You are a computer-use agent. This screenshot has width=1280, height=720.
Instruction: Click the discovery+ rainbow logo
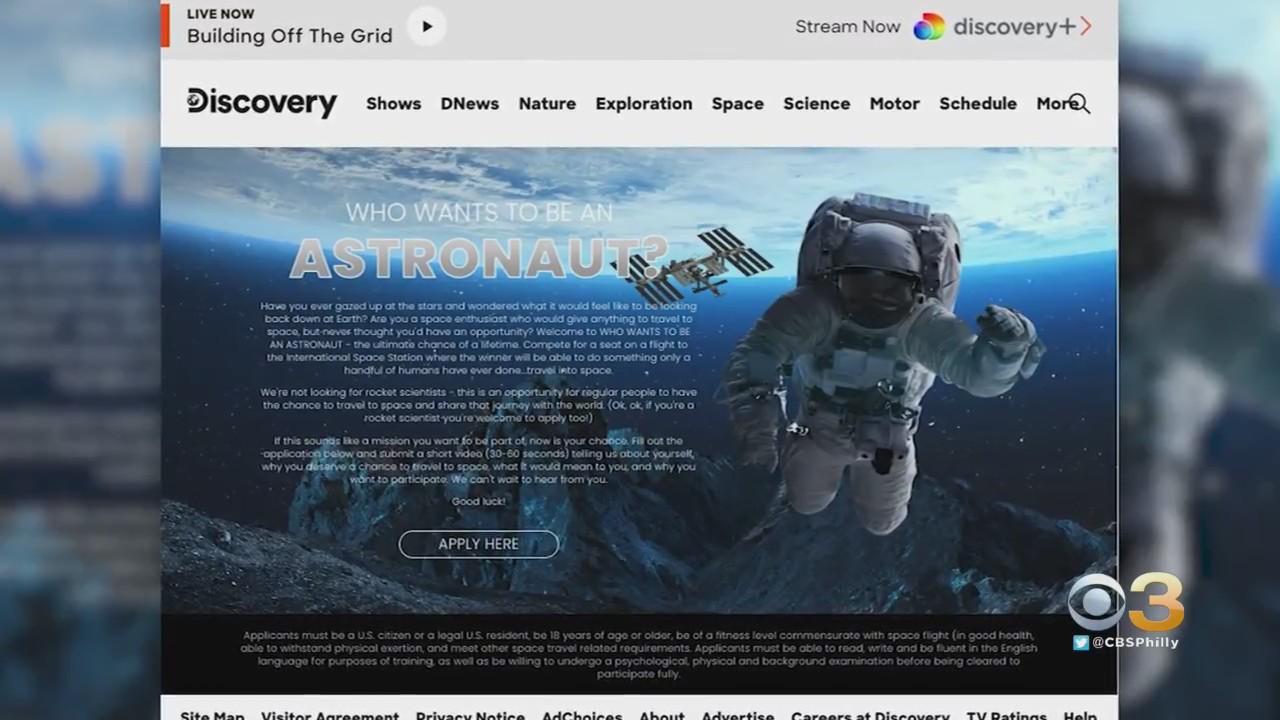click(x=929, y=27)
